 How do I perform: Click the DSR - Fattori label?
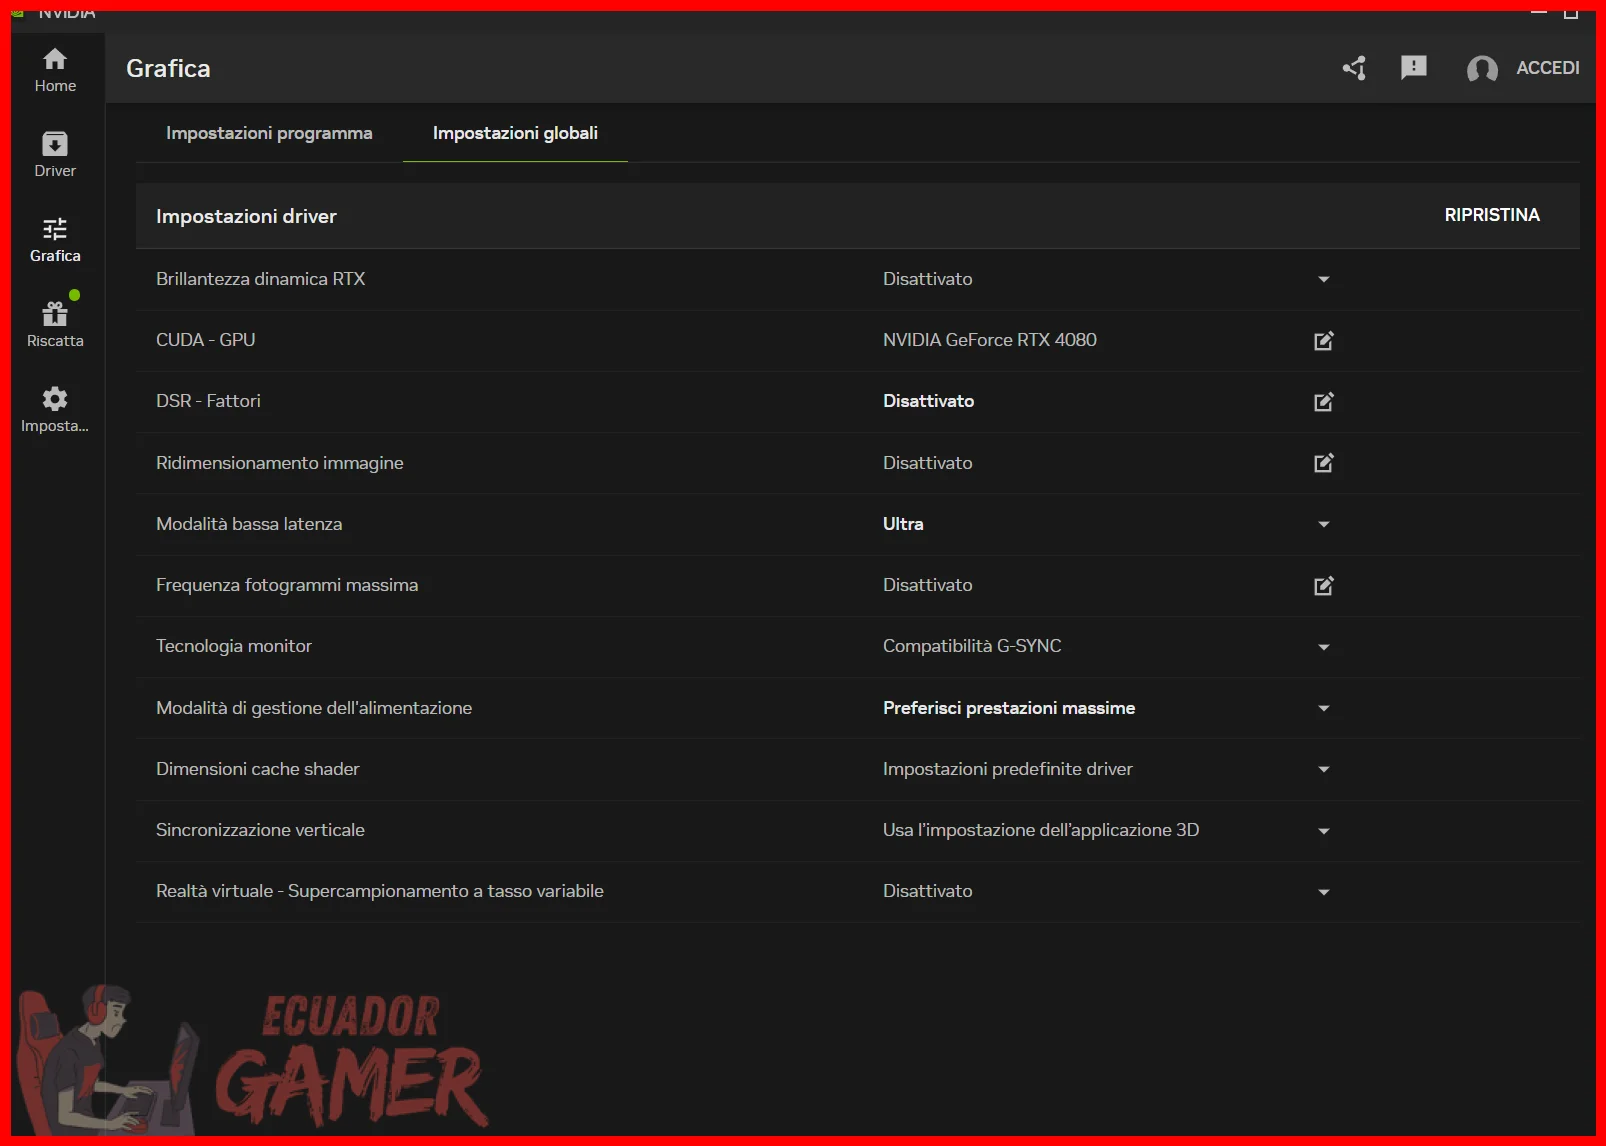coord(208,401)
